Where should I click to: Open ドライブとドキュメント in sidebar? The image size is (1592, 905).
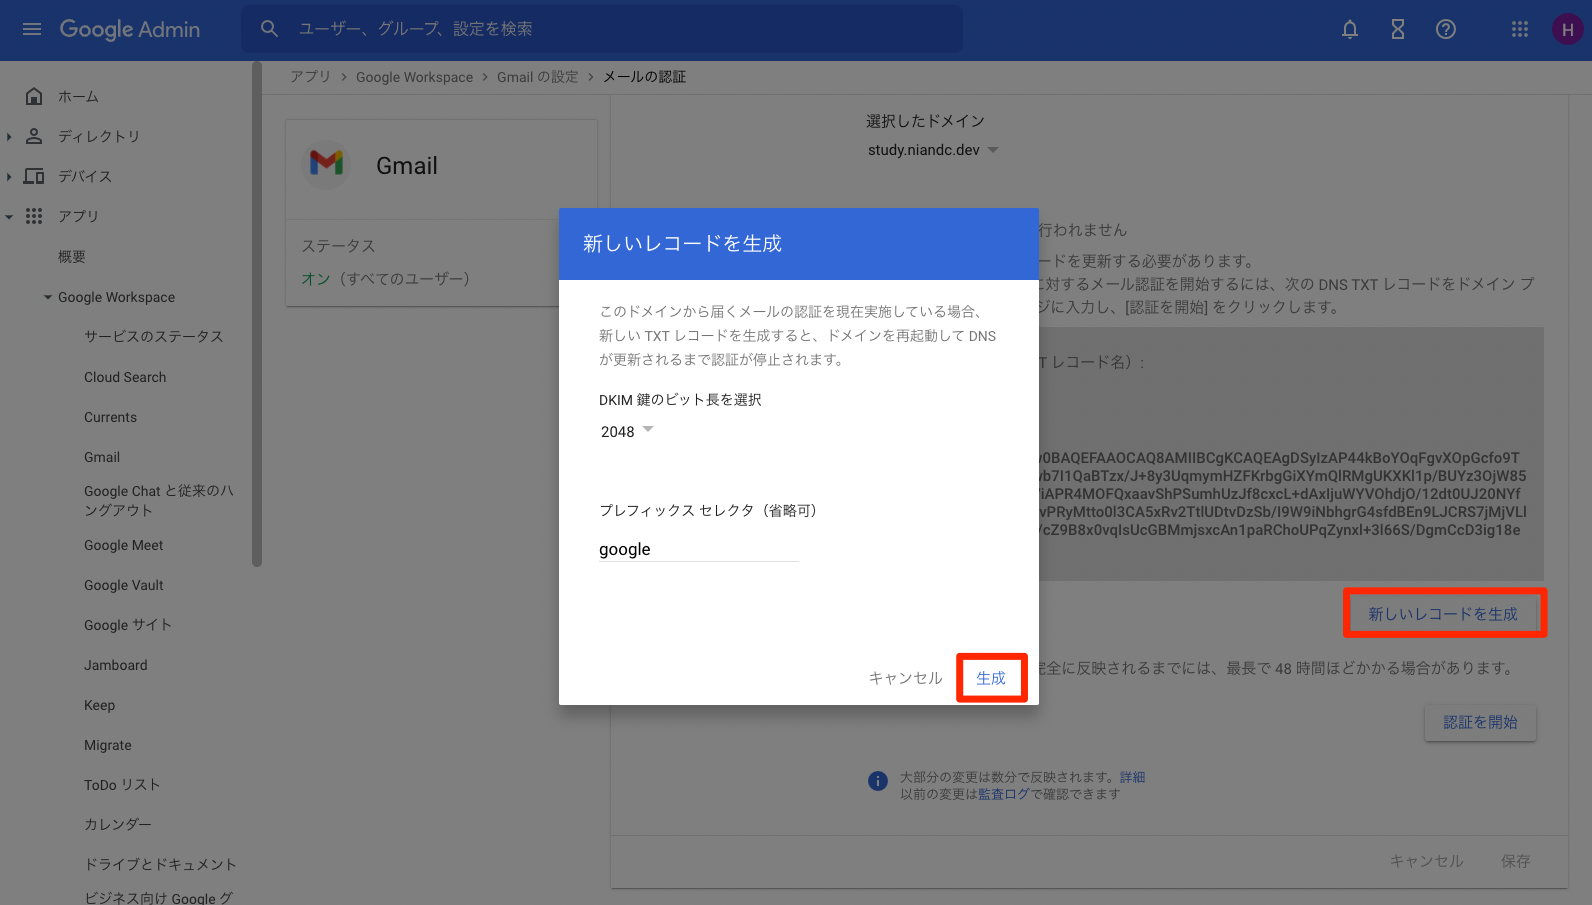click(160, 864)
